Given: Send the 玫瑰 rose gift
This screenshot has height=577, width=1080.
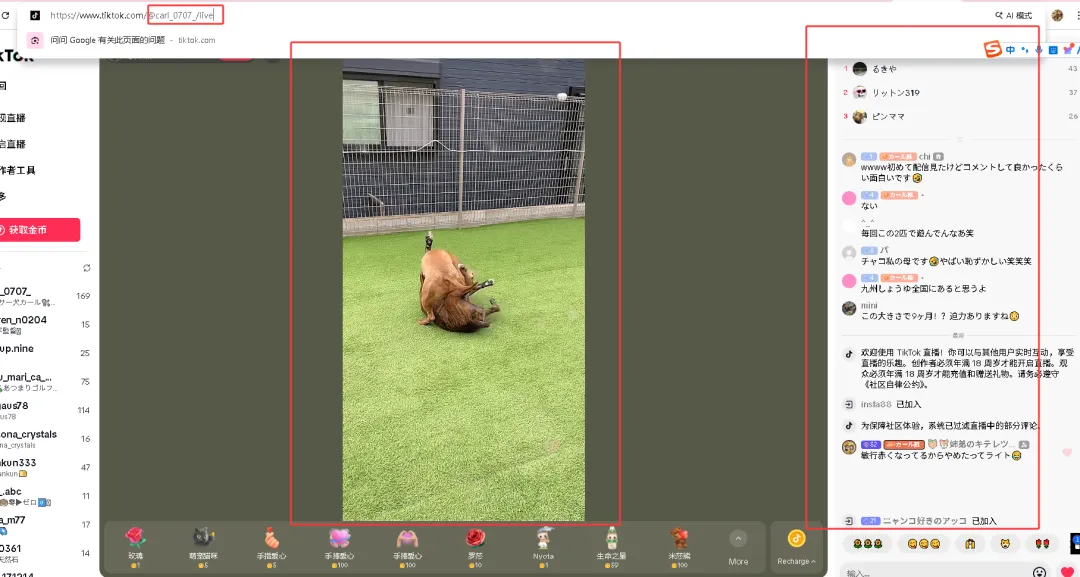Looking at the screenshot, I should [136, 547].
